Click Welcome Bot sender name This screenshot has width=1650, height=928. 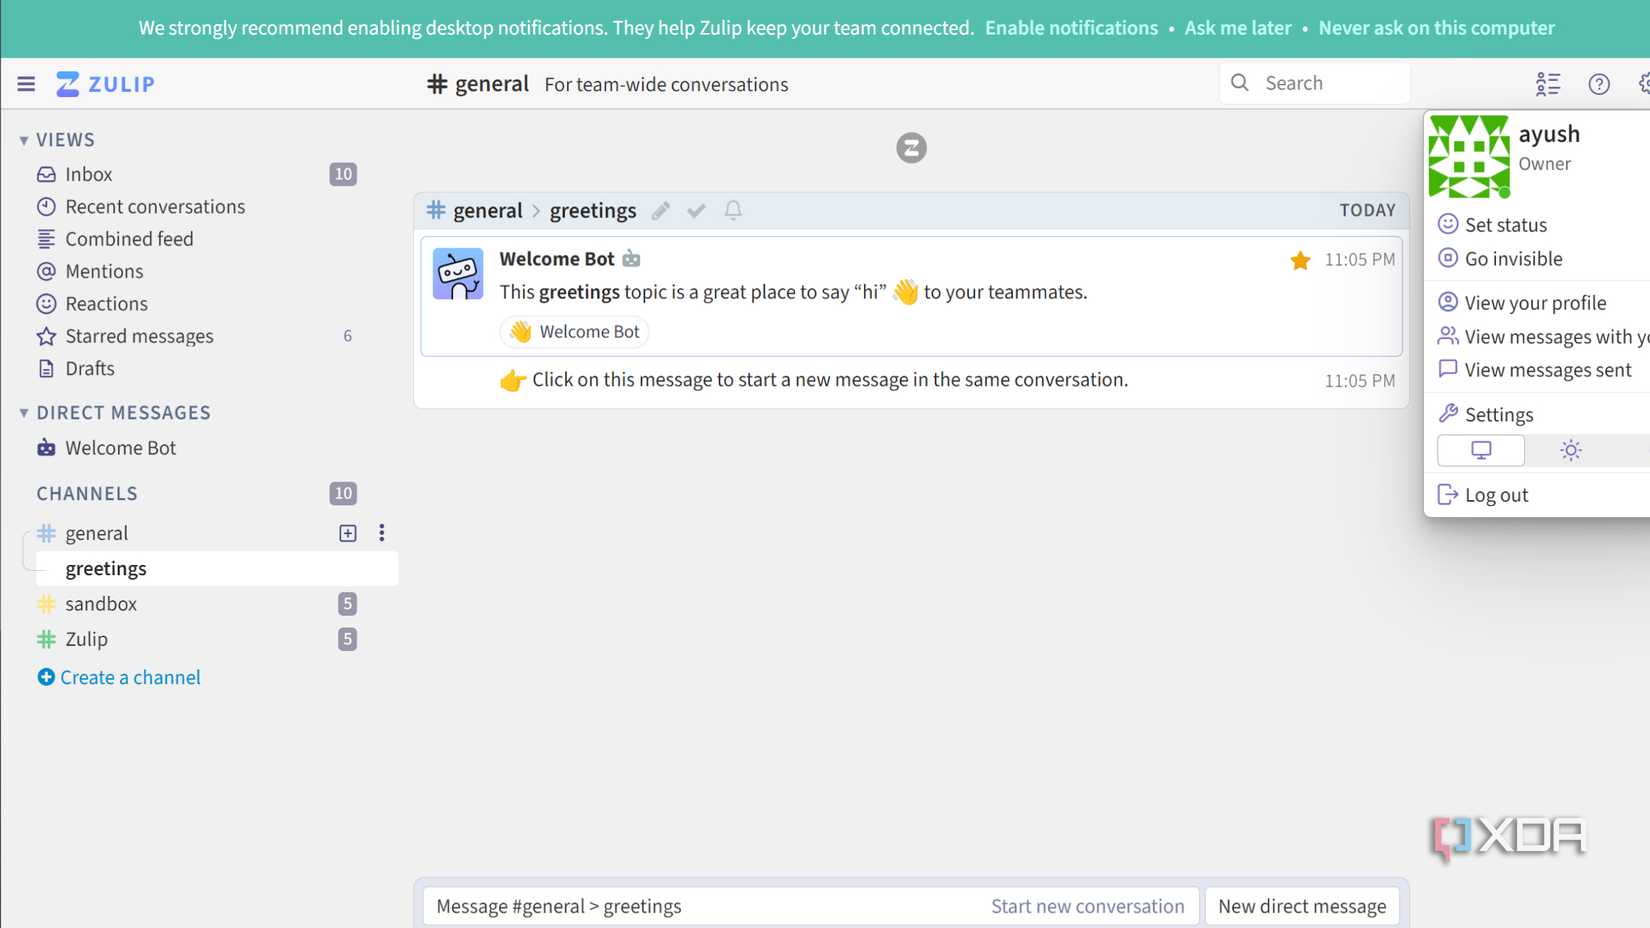pyautogui.click(x=557, y=259)
